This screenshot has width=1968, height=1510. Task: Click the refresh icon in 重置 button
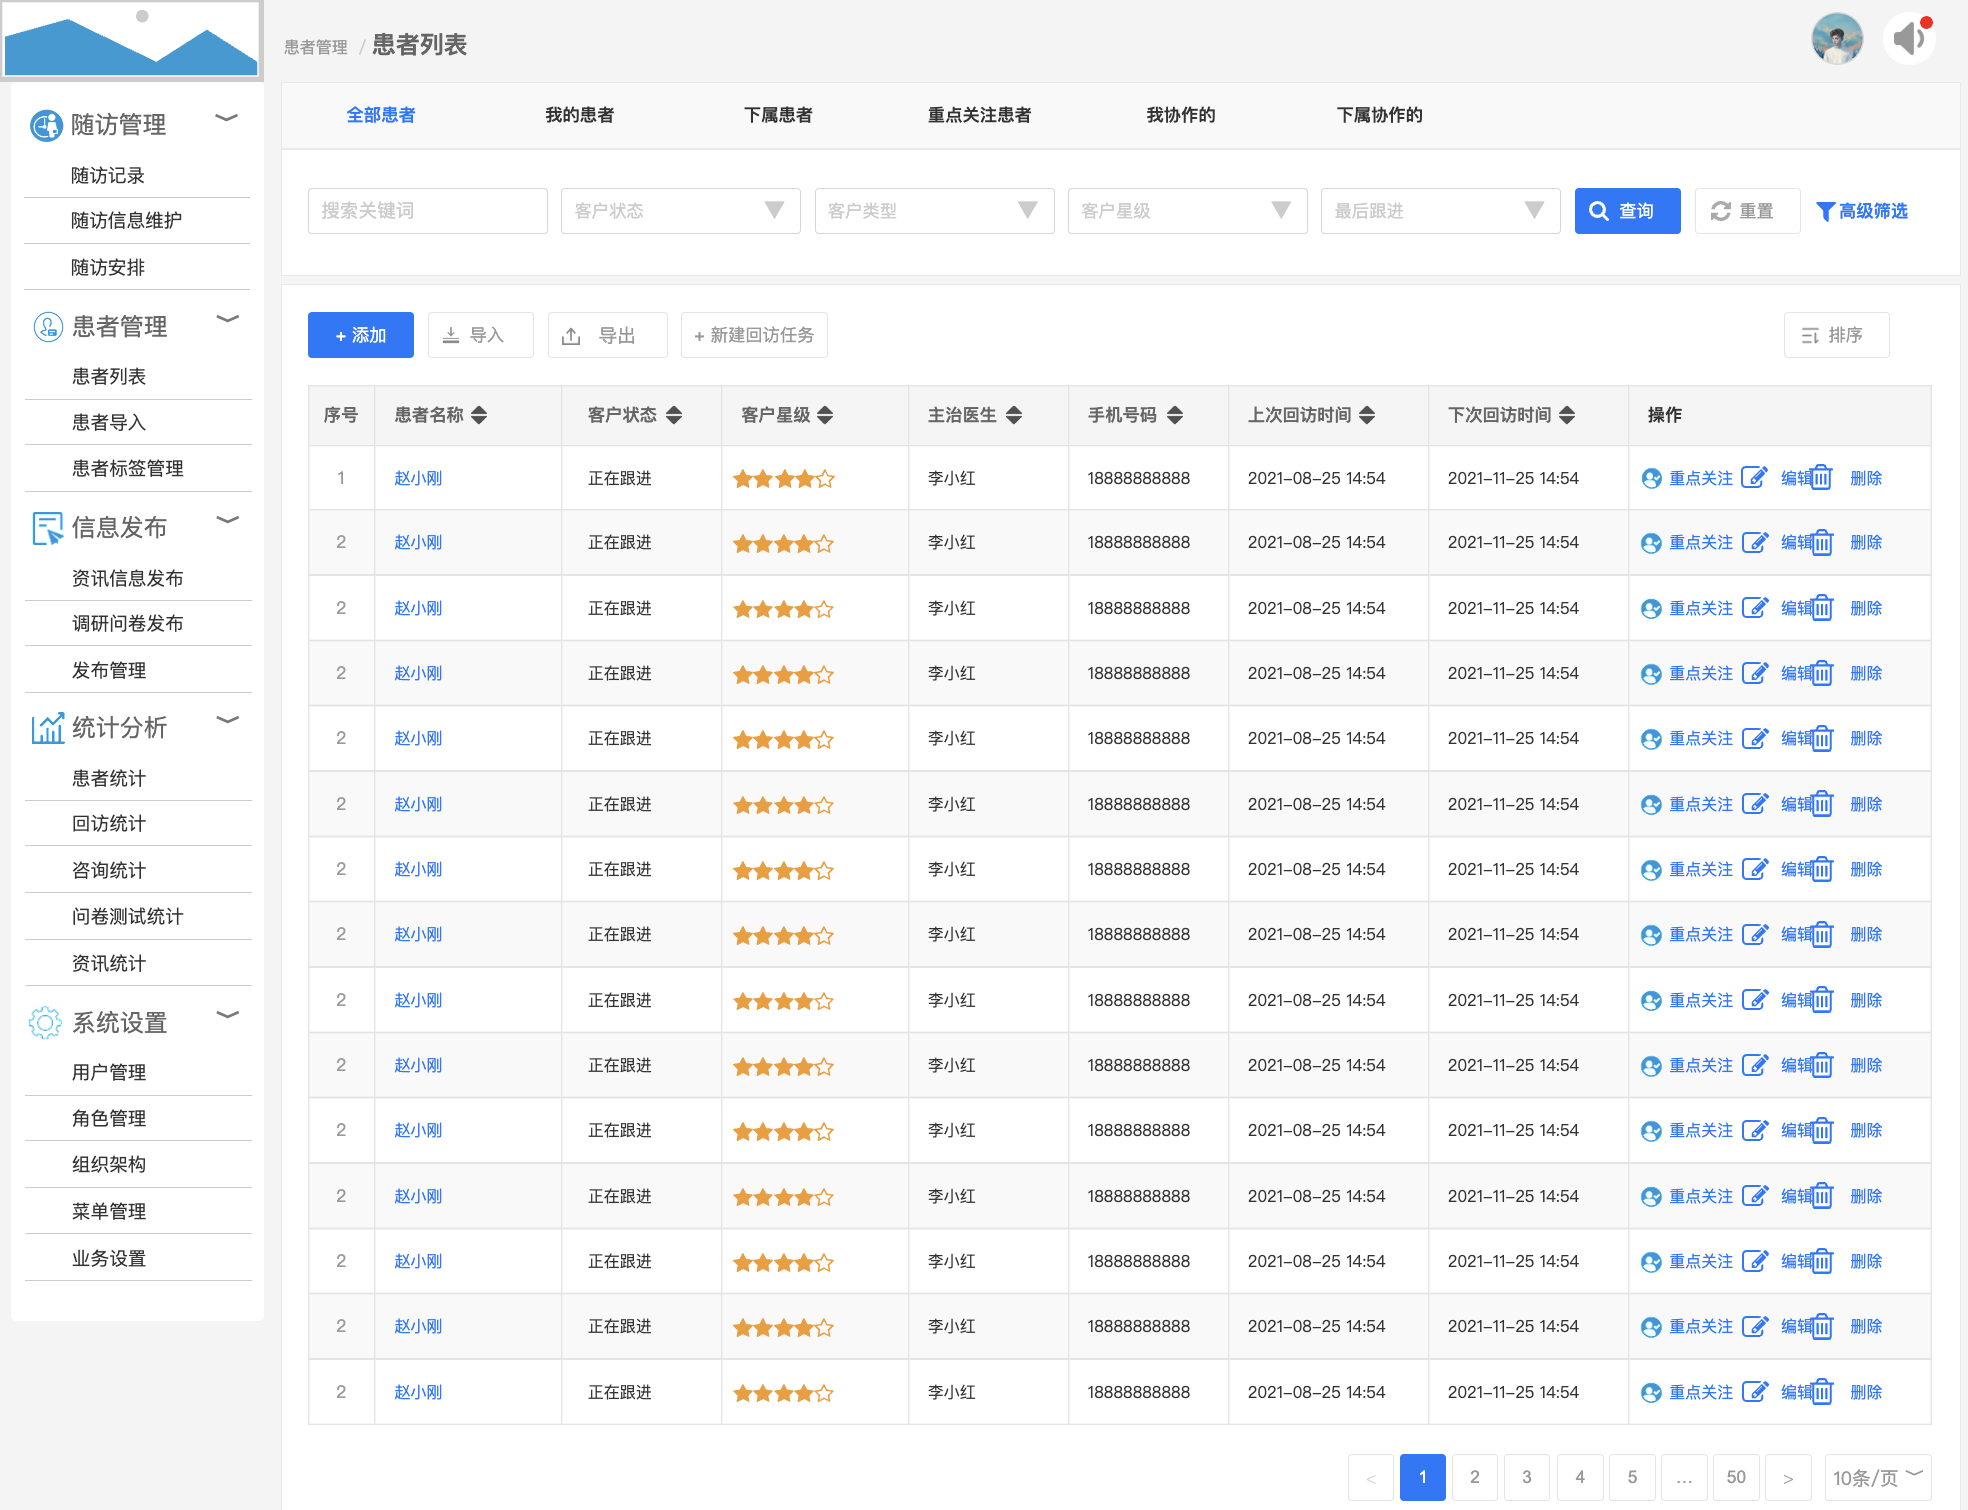coord(1720,211)
